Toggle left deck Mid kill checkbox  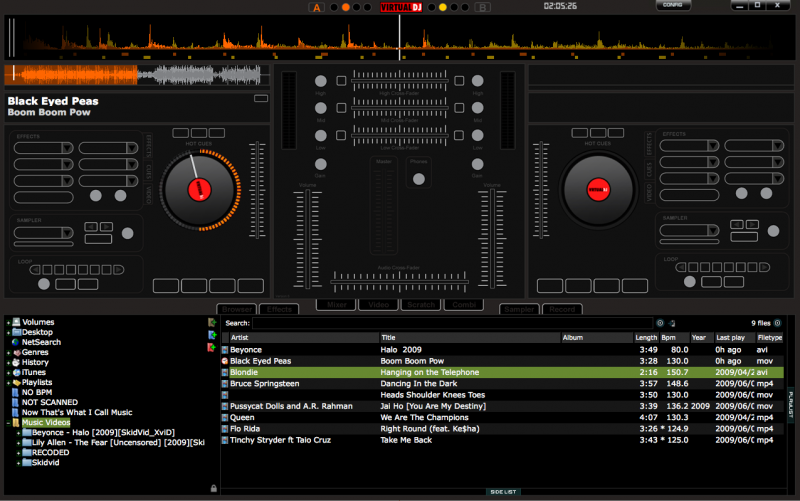(x=341, y=108)
